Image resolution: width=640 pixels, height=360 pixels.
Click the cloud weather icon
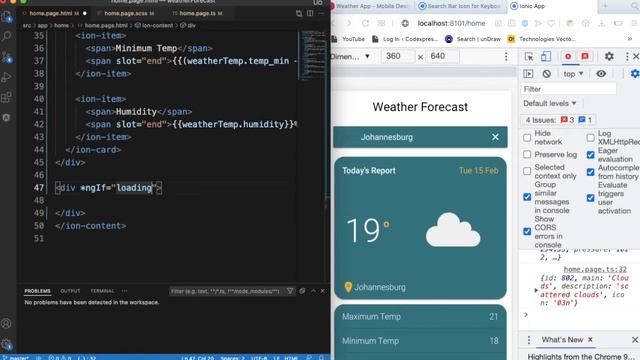[453, 230]
